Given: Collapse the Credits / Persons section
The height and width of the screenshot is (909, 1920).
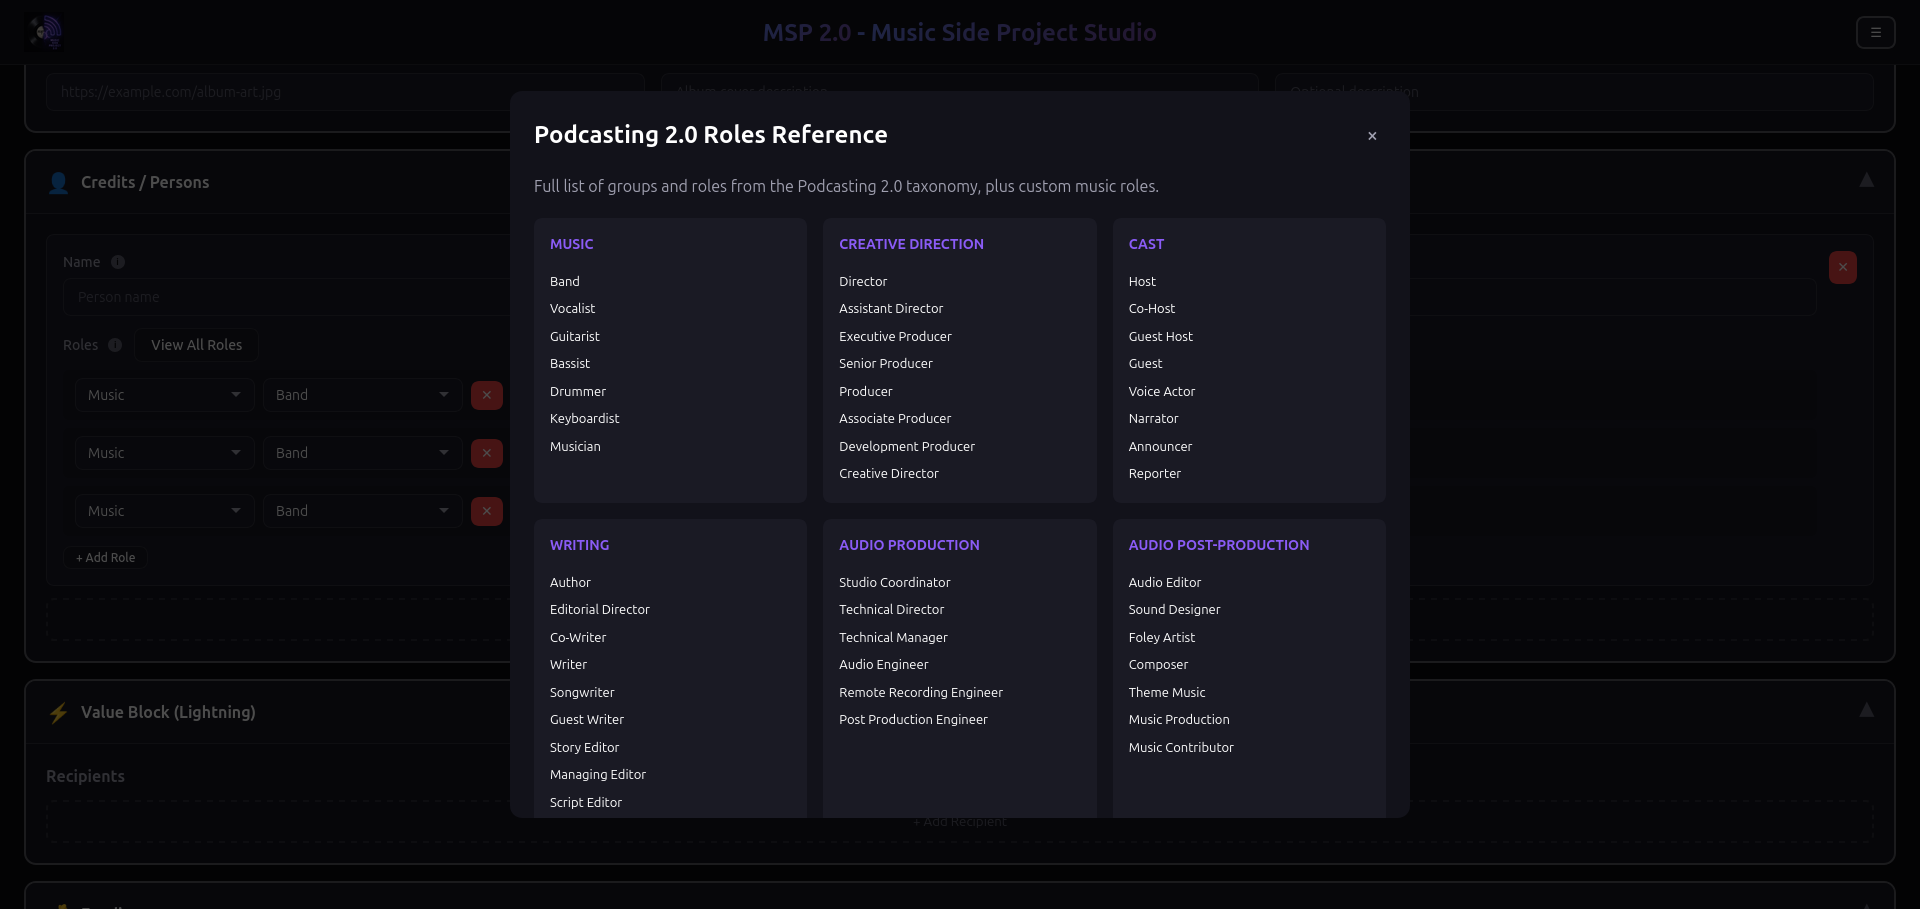Looking at the screenshot, I should coord(1866,181).
